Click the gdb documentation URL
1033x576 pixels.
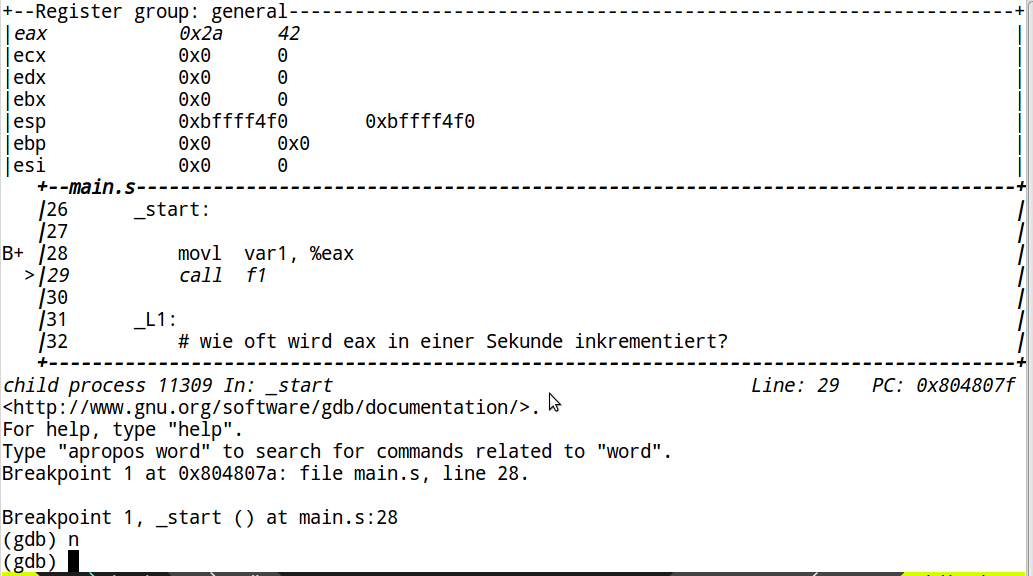(266, 408)
